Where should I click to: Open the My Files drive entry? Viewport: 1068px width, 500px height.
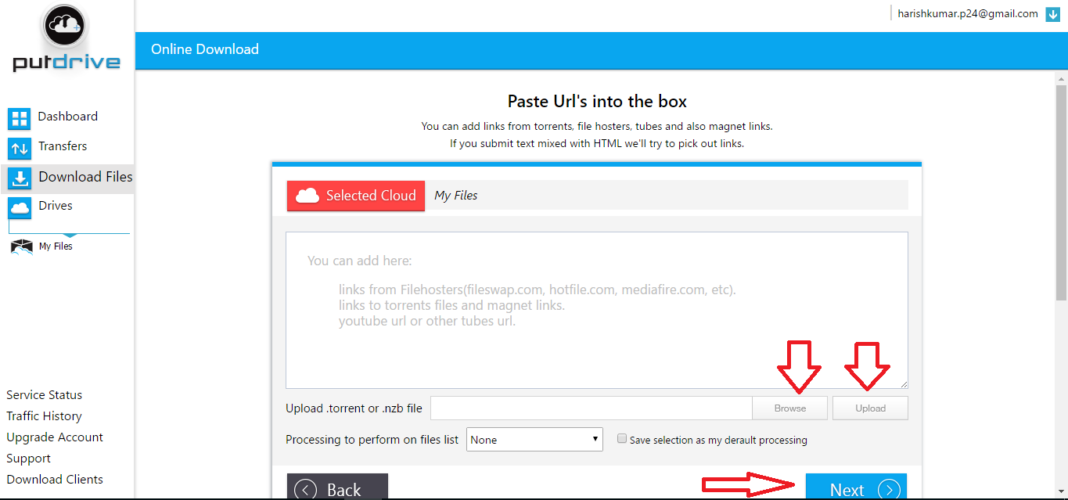click(x=56, y=247)
